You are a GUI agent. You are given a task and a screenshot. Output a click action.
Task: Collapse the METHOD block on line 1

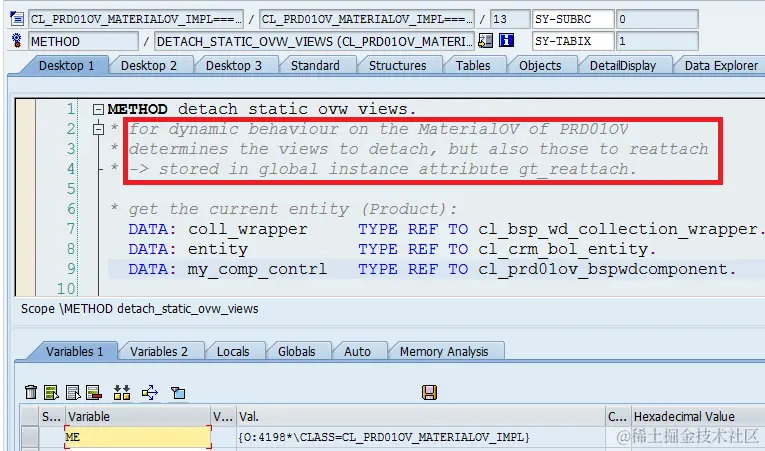[99, 109]
